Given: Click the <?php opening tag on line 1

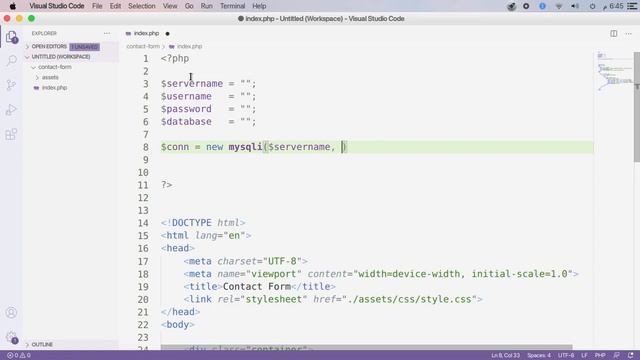Looking at the screenshot, I should [175, 58].
